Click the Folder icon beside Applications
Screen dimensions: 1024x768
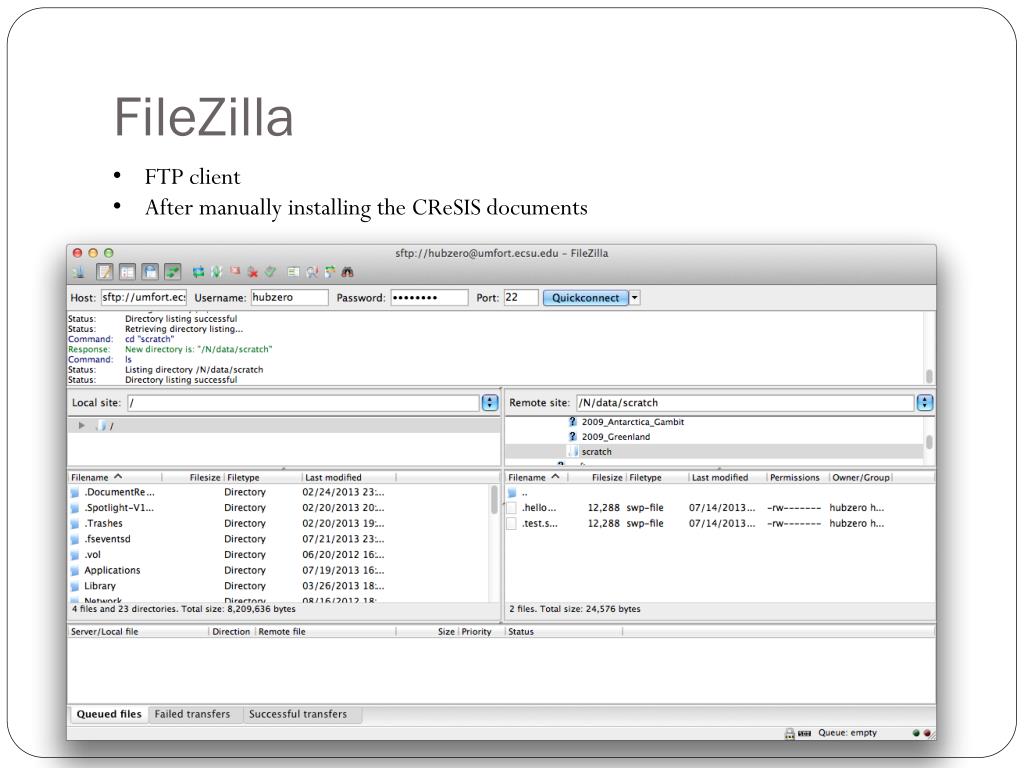[x=75, y=571]
